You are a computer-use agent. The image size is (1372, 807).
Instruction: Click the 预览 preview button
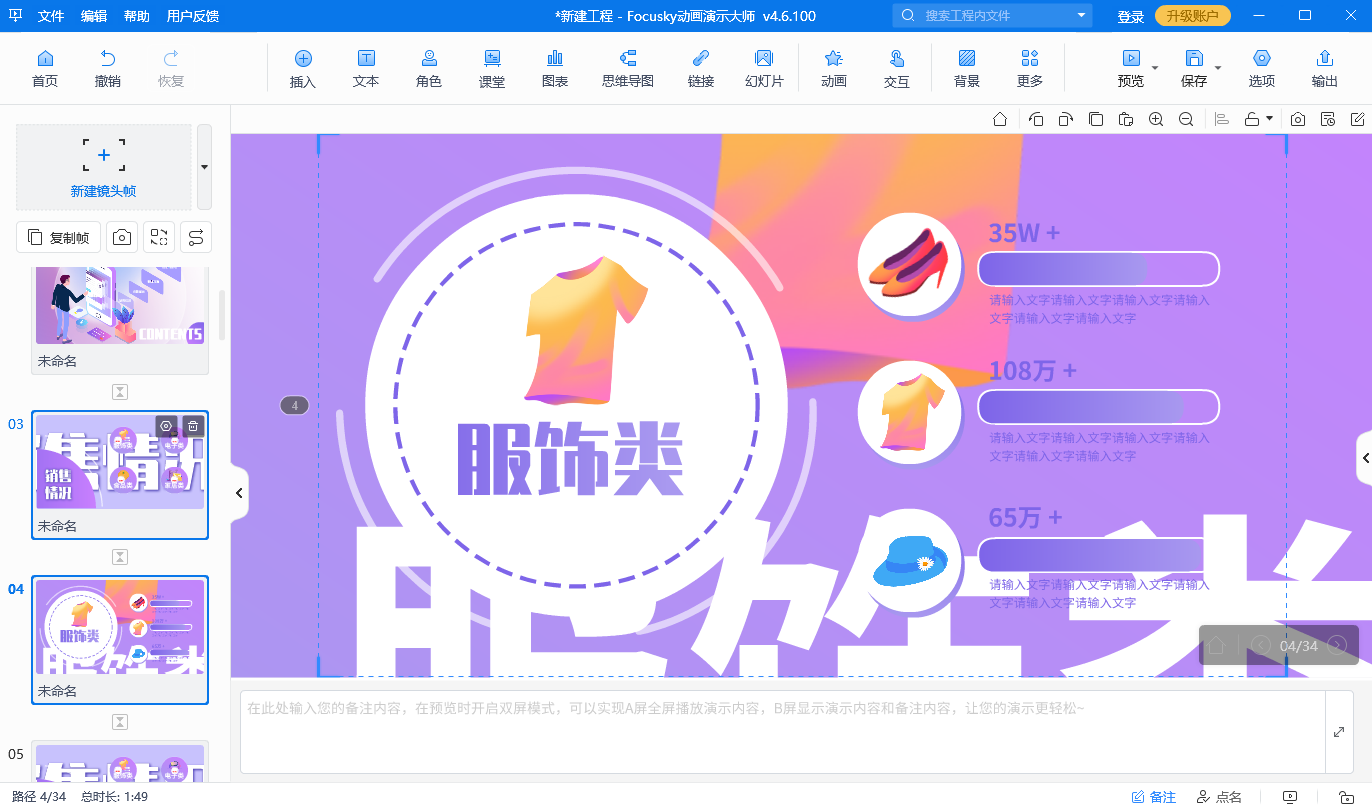(x=1131, y=68)
